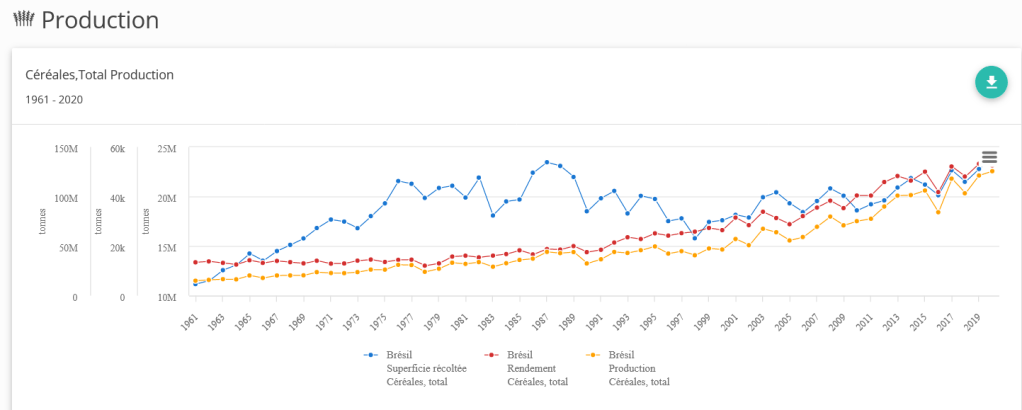Click the teal download button
Viewport: 1022px width, 410px height.
tap(991, 82)
